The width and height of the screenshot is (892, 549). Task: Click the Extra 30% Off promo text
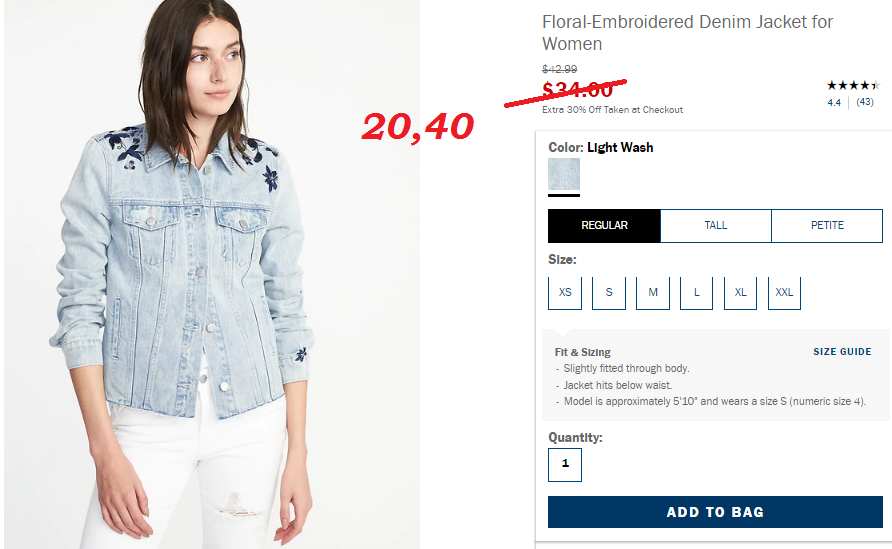click(x=612, y=110)
